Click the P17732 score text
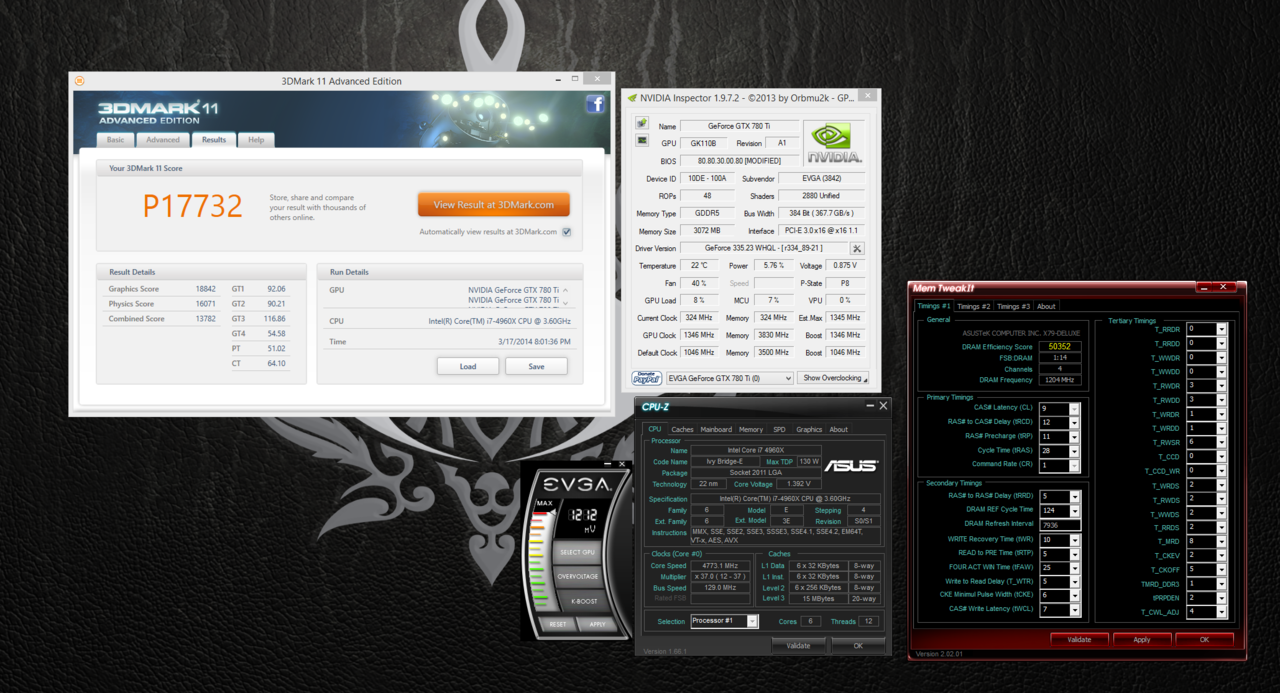The width and height of the screenshot is (1280, 693). click(193, 206)
